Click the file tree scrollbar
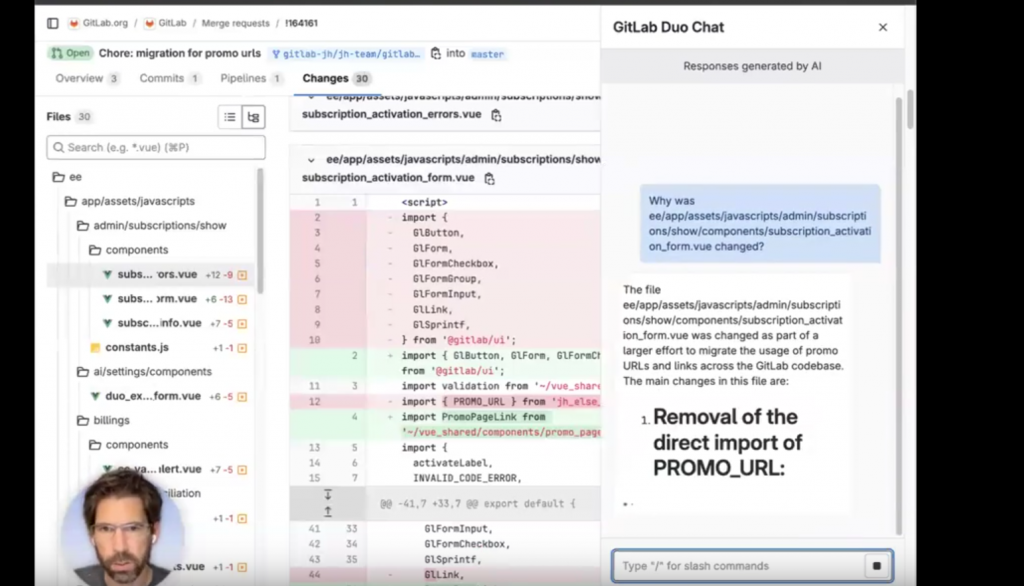The image size is (1024, 586). [260, 231]
